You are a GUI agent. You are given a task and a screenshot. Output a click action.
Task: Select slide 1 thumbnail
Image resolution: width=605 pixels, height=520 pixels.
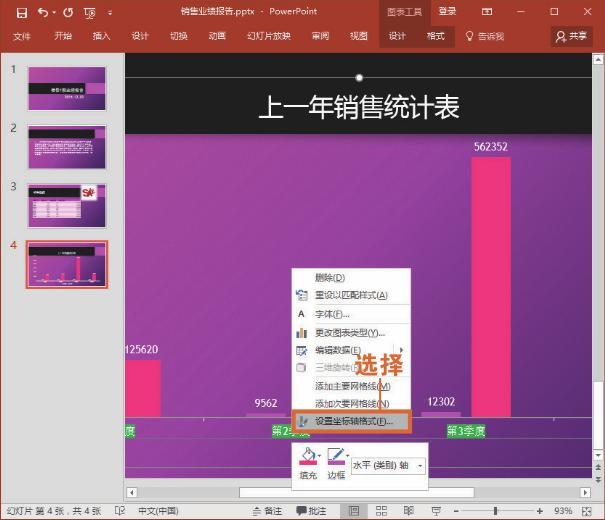pos(67,88)
